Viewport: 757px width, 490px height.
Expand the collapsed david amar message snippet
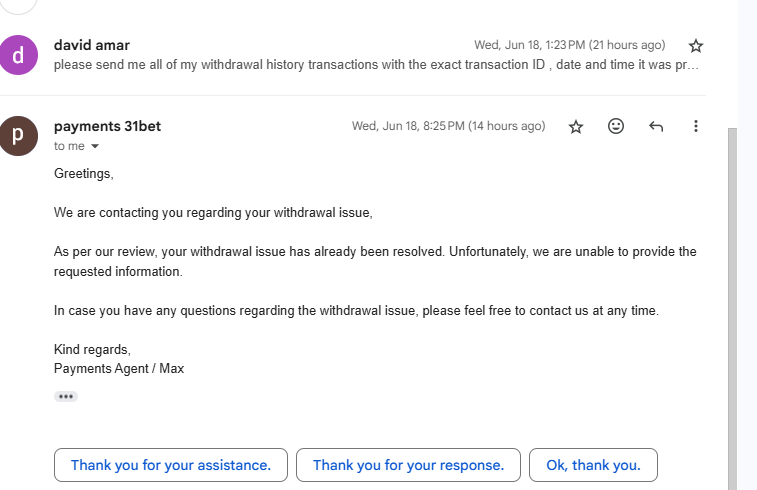(375, 66)
